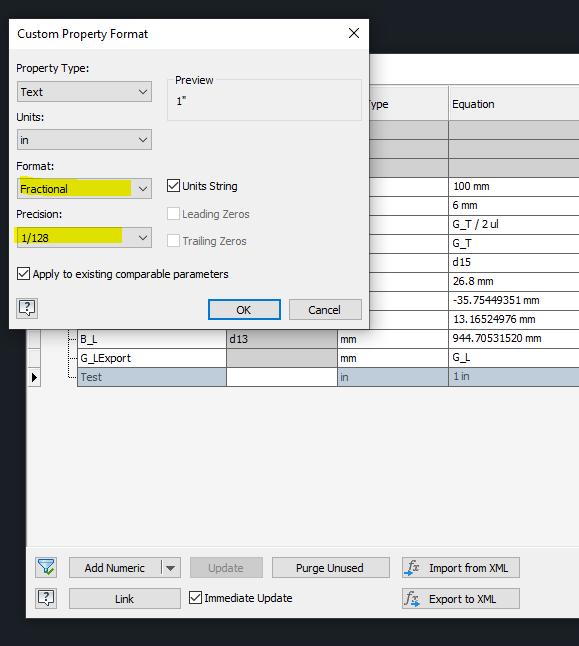Click the Purge Unused button
Screen dimensions: 579x646
click(x=331, y=568)
